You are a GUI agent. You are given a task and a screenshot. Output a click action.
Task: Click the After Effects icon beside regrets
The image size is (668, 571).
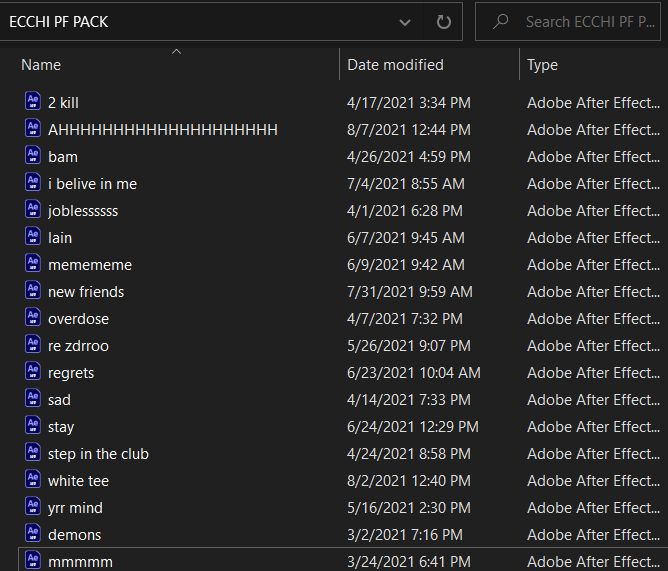pos(33,372)
